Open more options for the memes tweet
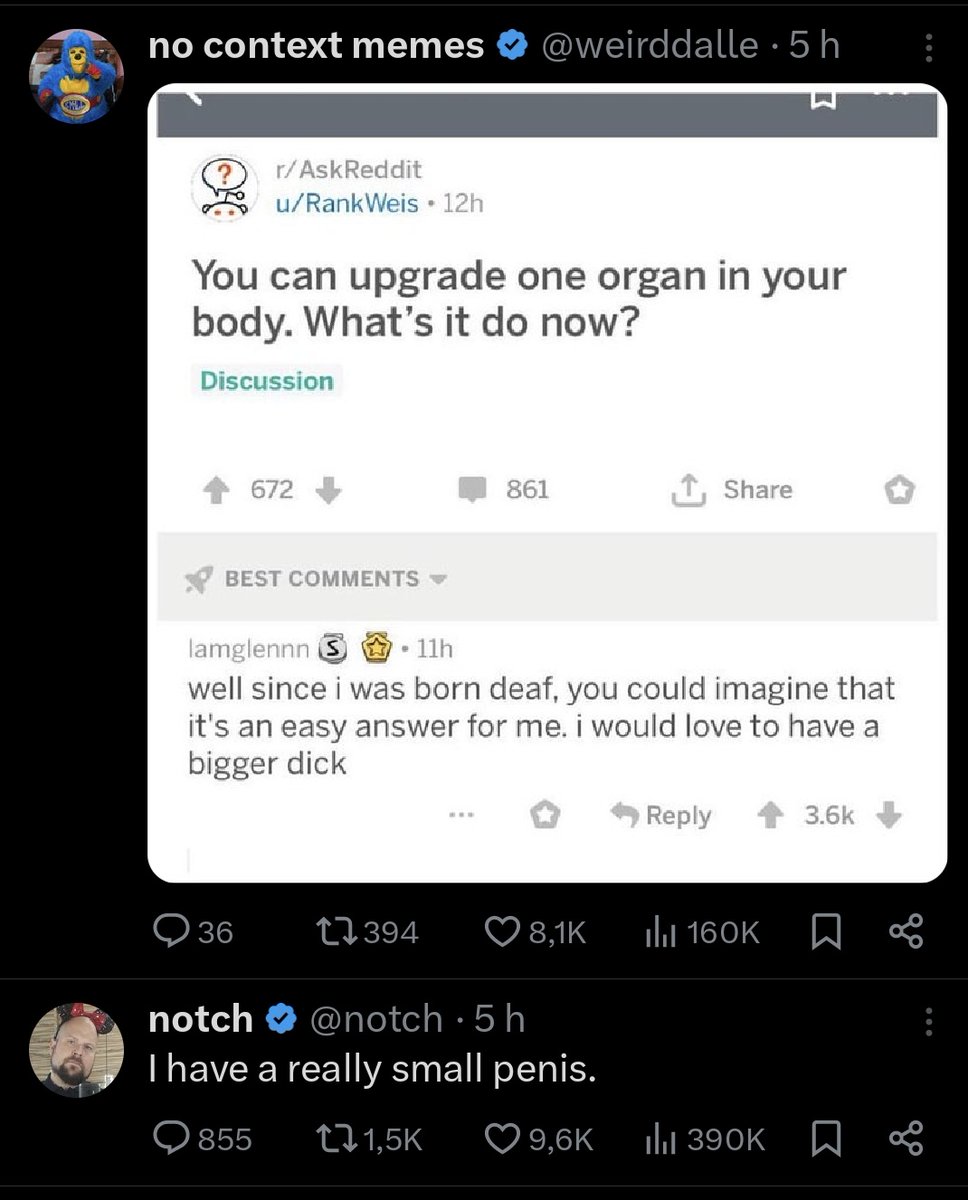Image resolution: width=968 pixels, height=1200 pixels. pos(928,48)
